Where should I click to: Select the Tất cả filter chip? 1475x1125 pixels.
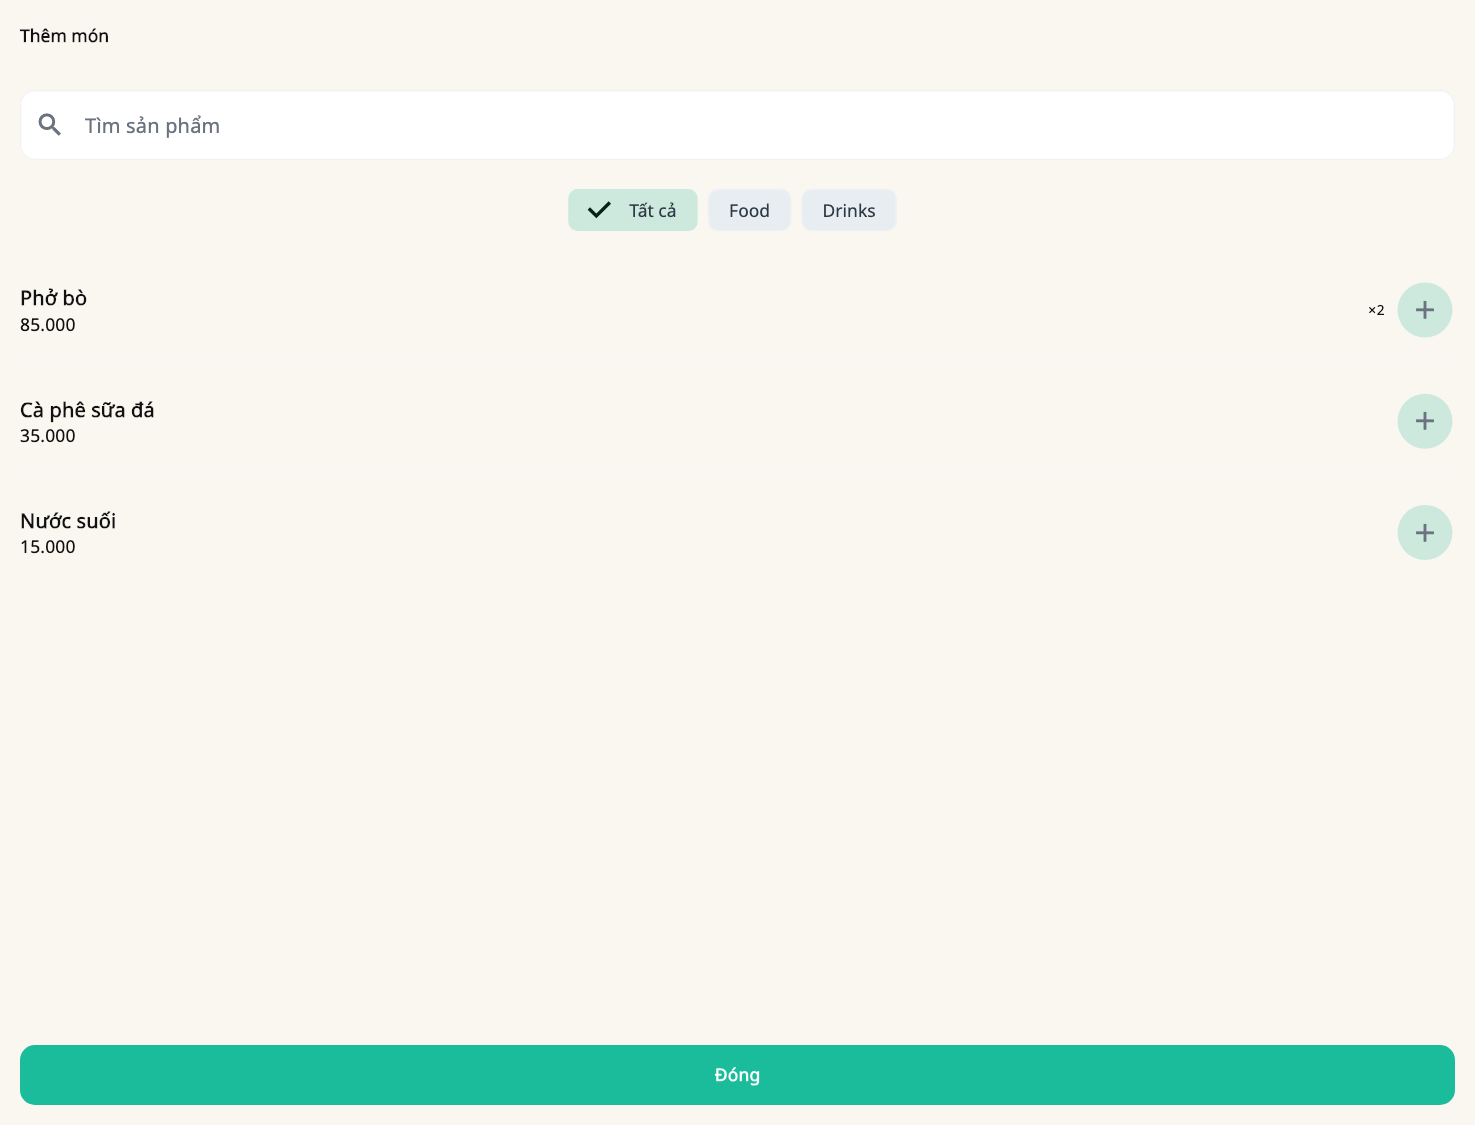coord(633,210)
